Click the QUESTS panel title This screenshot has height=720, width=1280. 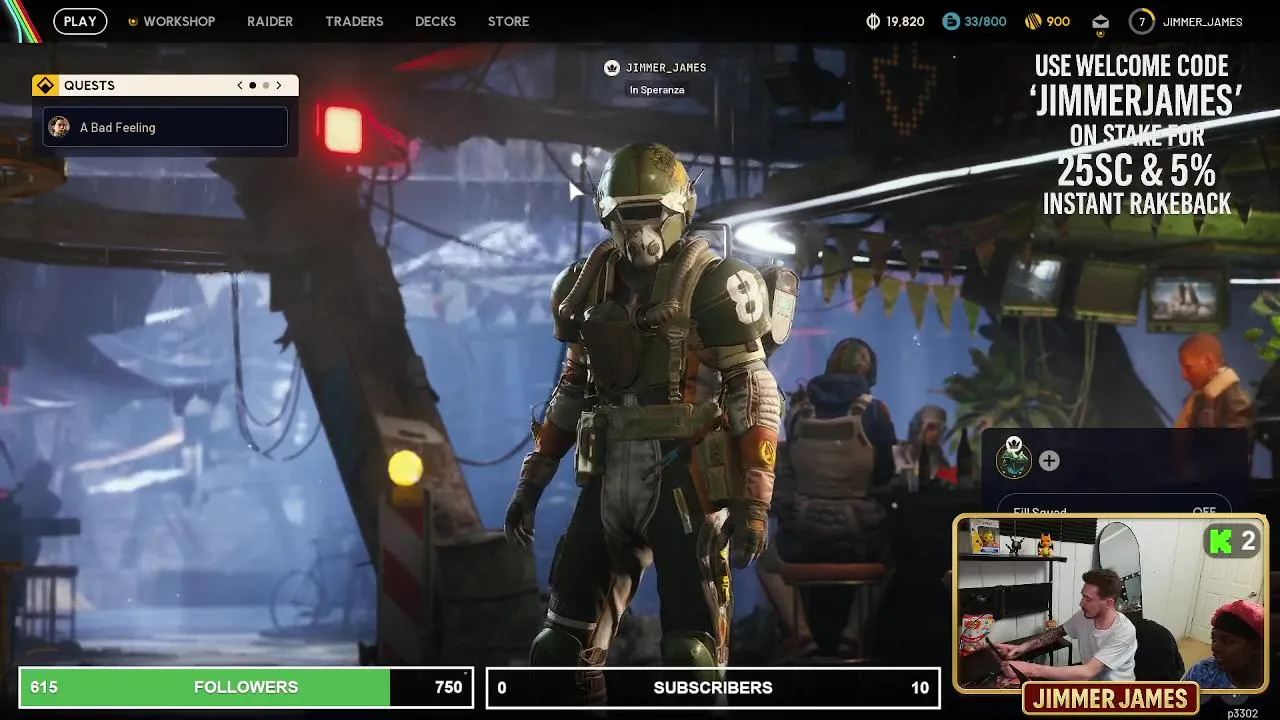pyautogui.click(x=89, y=86)
